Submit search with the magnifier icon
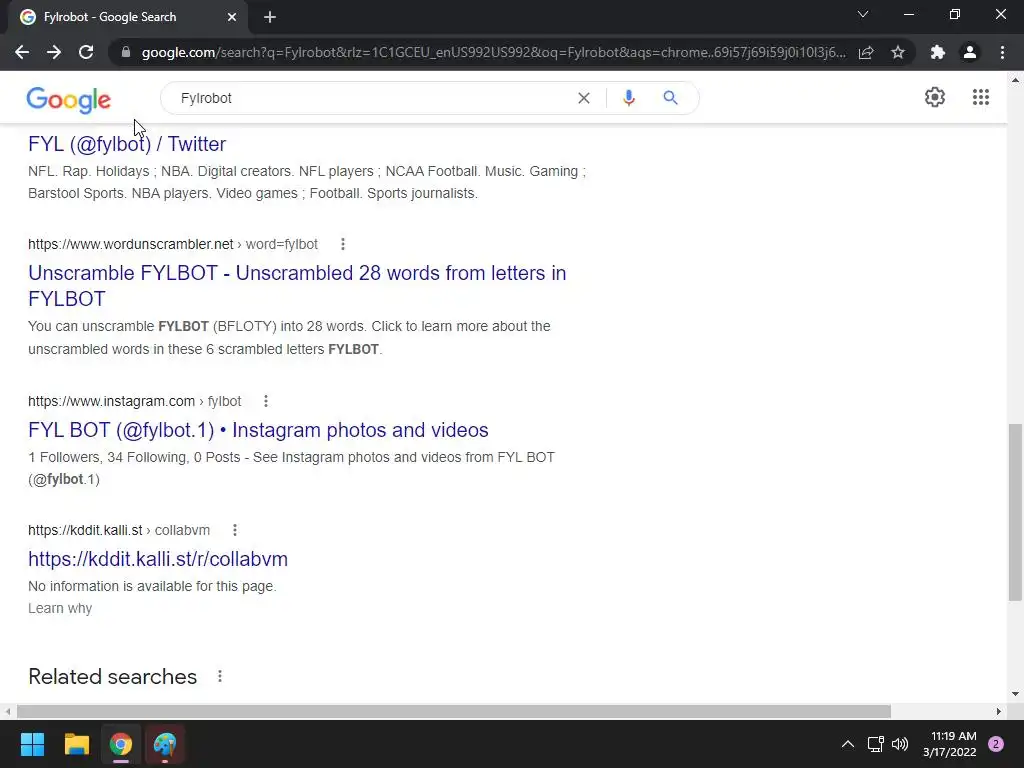Image resolution: width=1024 pixels, height=768 pixels. tap(670, 98)
